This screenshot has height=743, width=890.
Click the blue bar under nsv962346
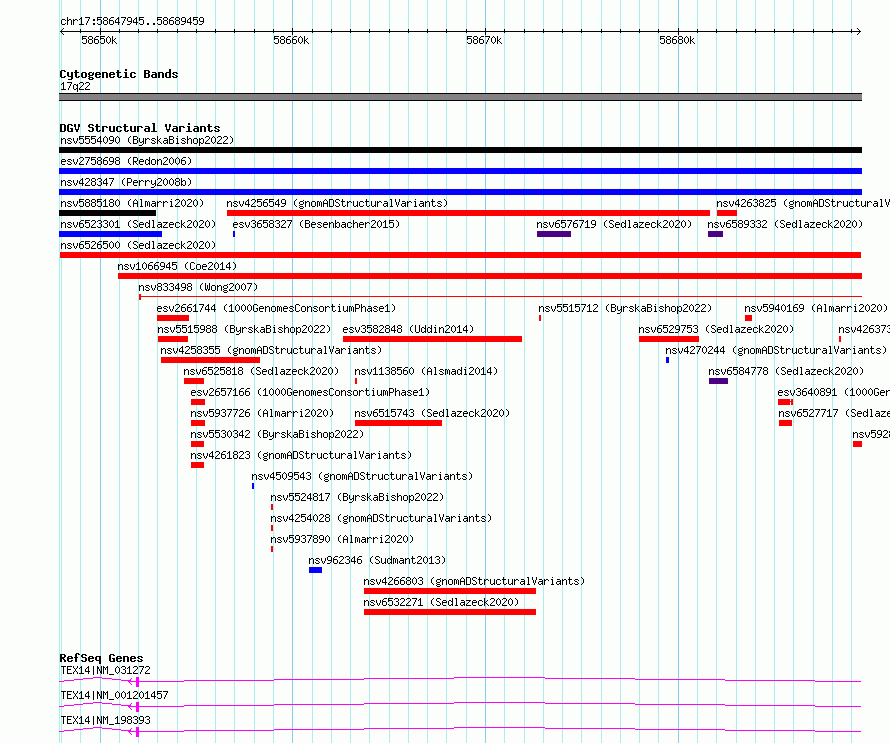316,570
